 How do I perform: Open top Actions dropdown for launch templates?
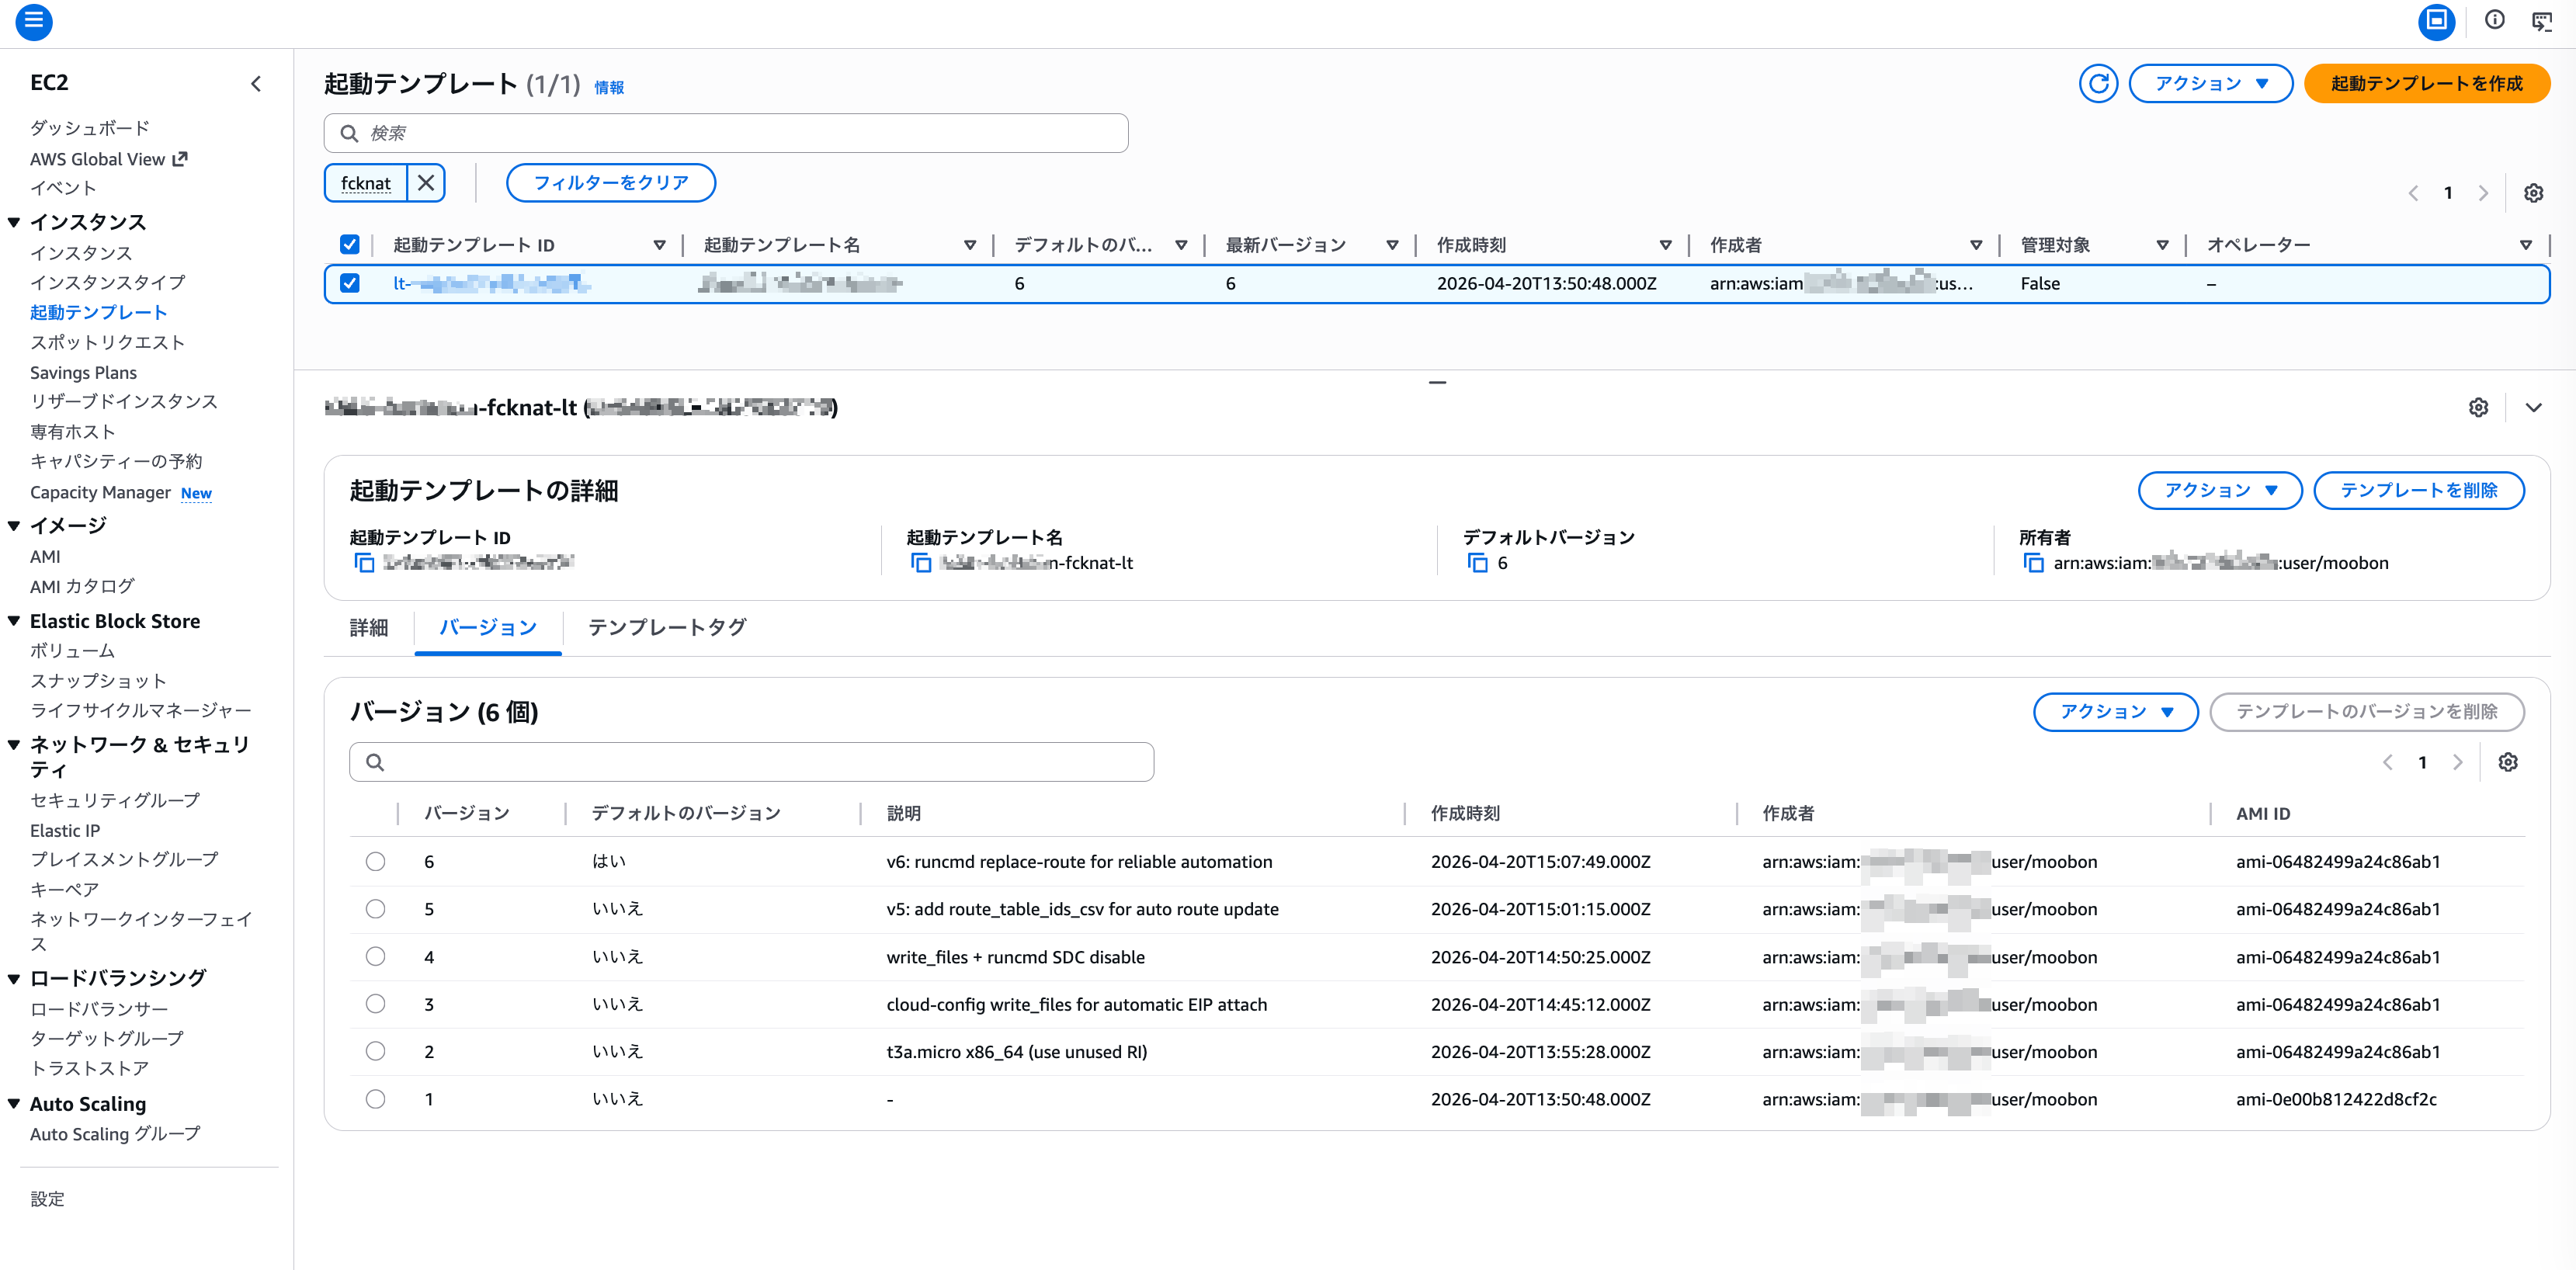pyautogui.click(x=2210, y=84)
